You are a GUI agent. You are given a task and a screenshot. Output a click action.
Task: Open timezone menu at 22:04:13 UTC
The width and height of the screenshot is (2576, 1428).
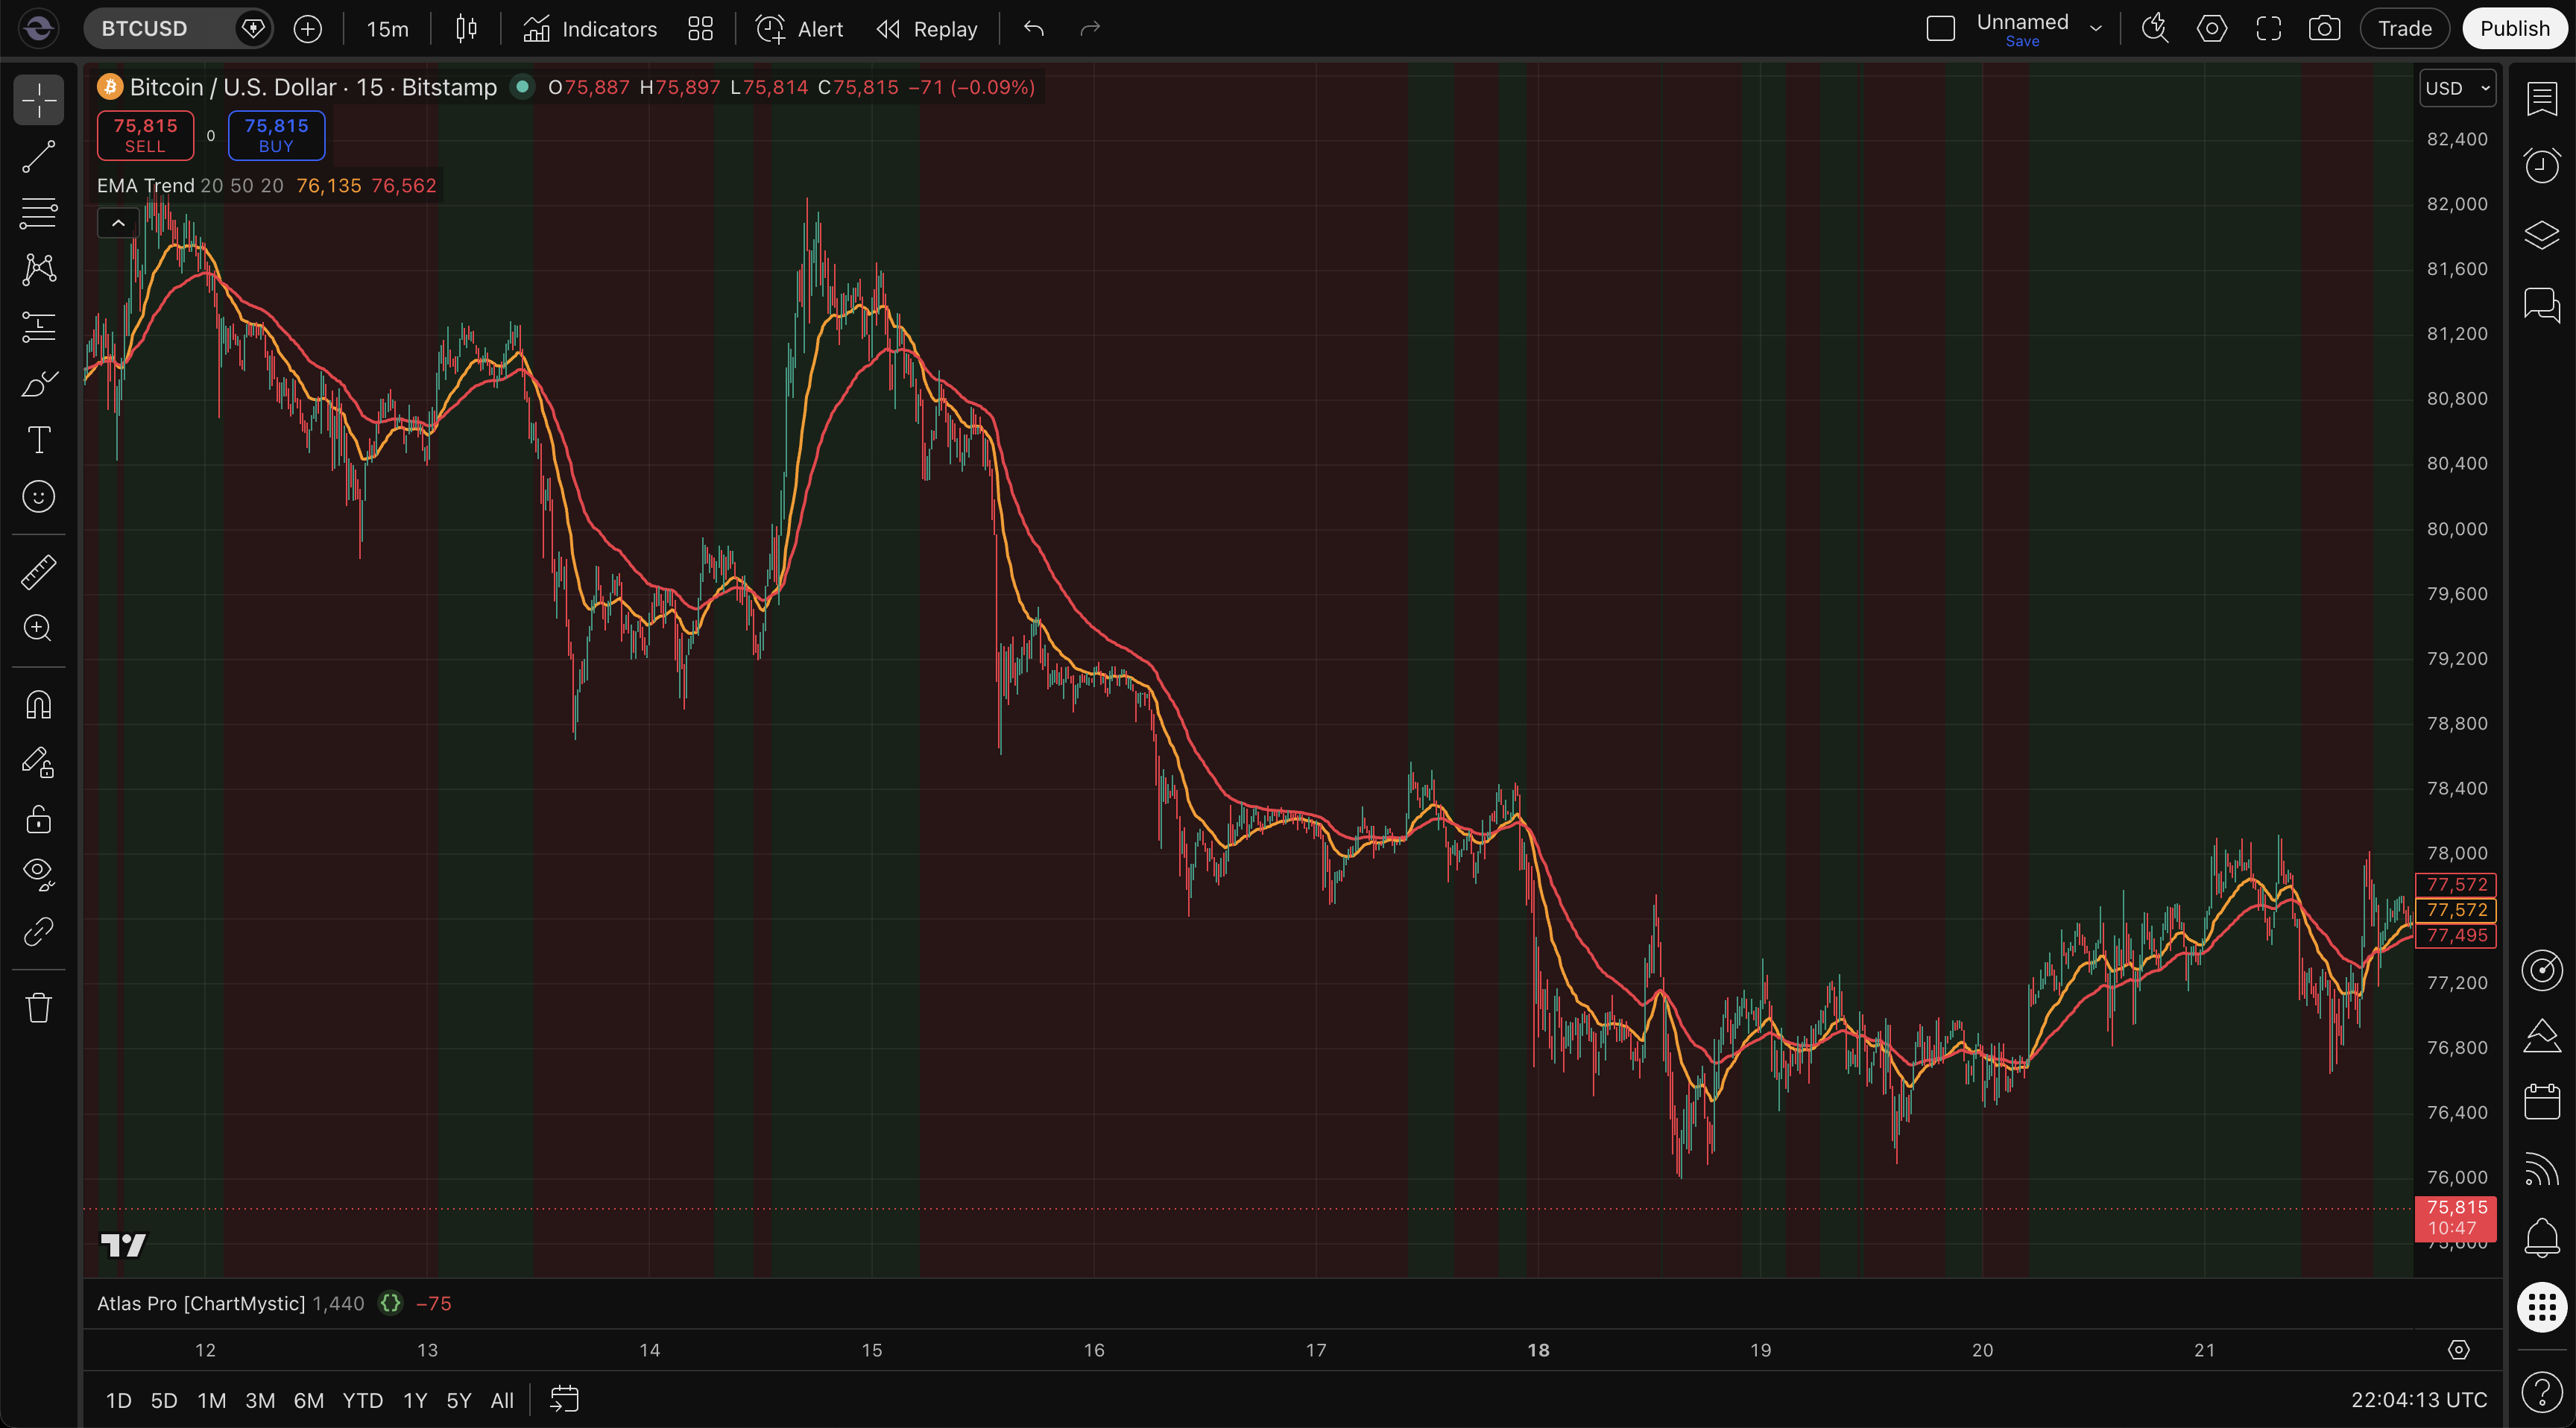tap(2418, 1400)
